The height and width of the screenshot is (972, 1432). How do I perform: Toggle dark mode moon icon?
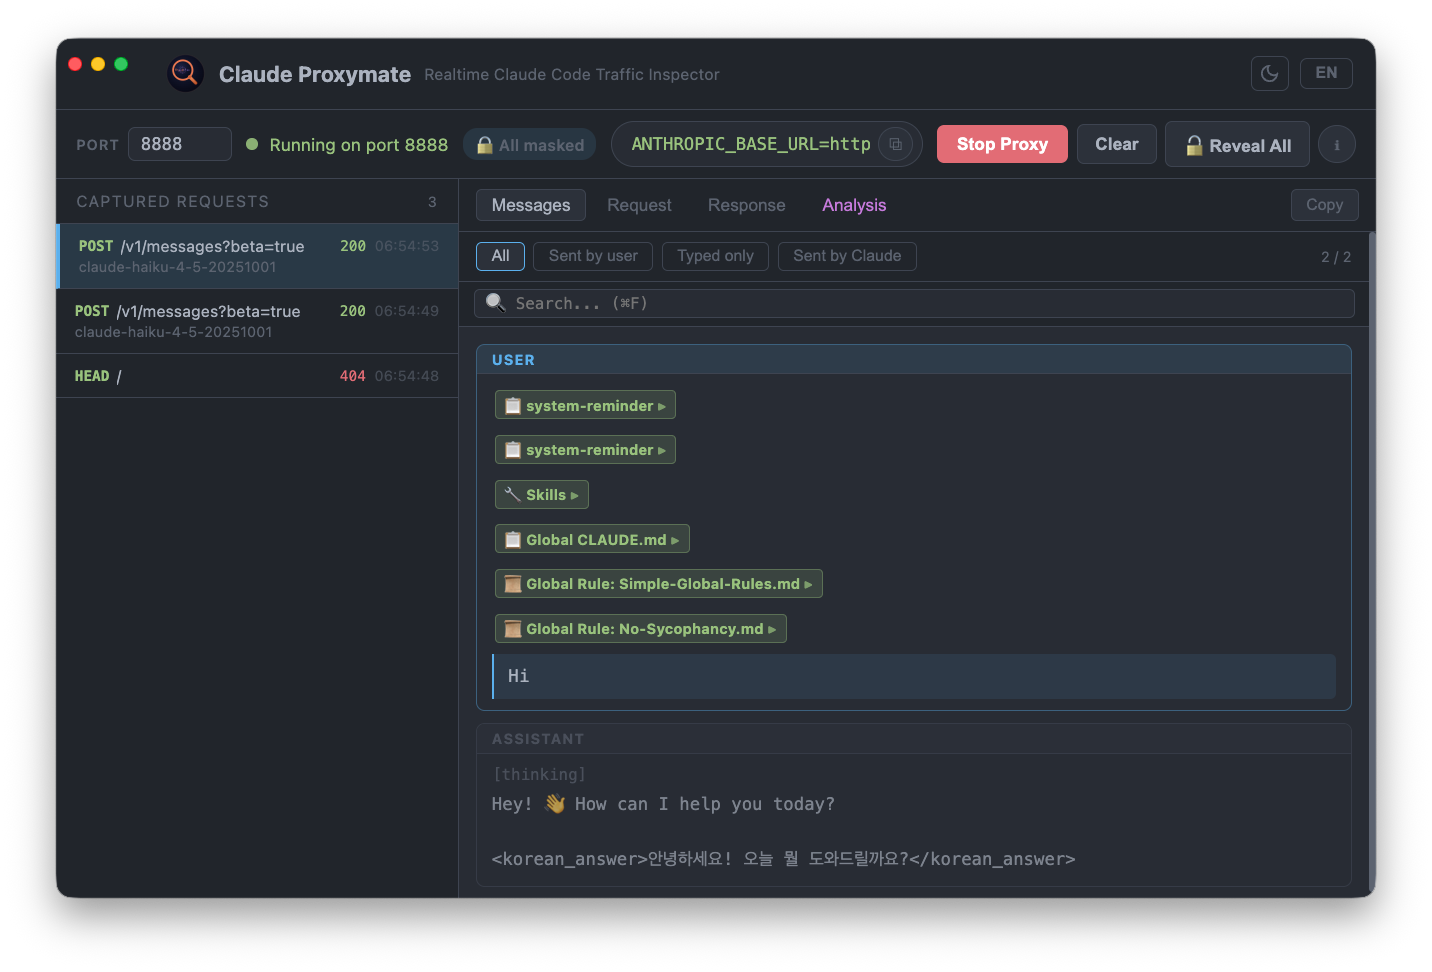[1269, 73]
